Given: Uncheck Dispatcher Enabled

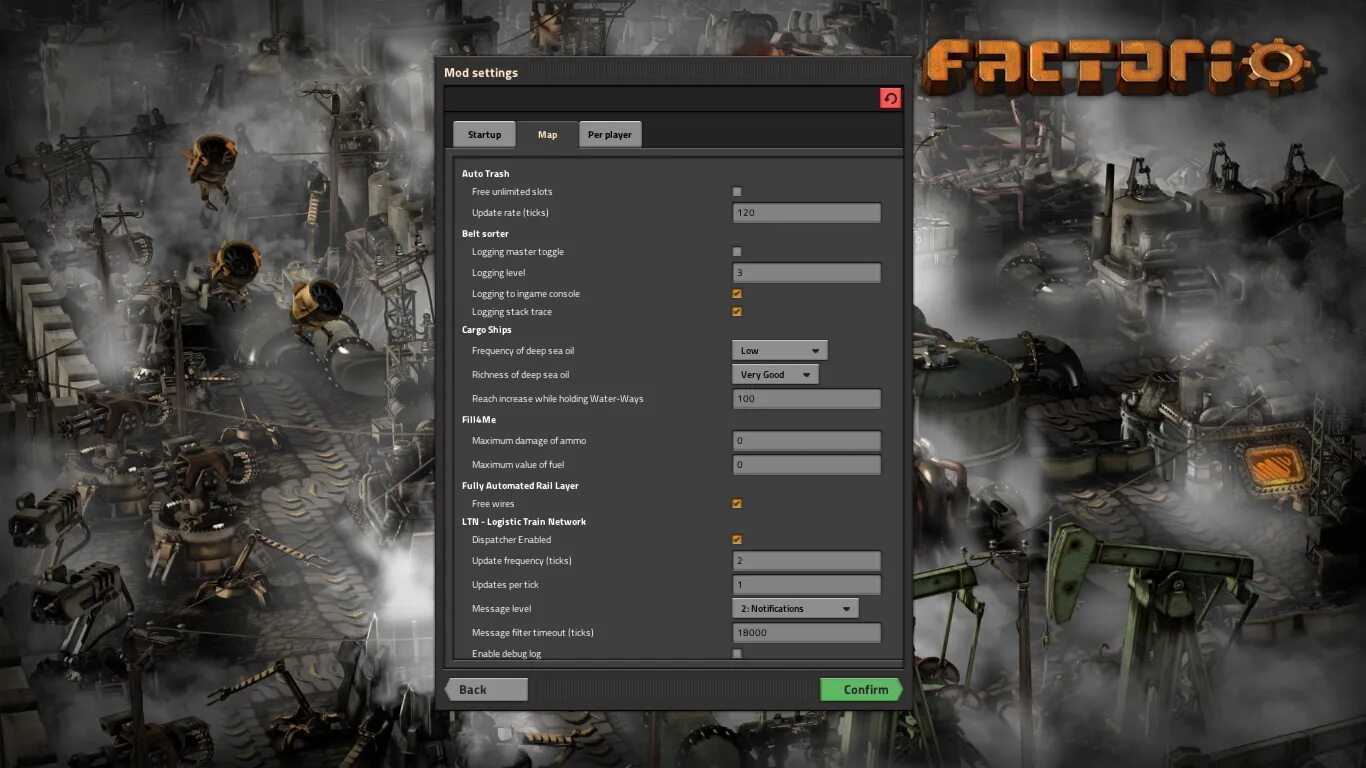Looking at the screenshot, I should (x=737, y=540).
